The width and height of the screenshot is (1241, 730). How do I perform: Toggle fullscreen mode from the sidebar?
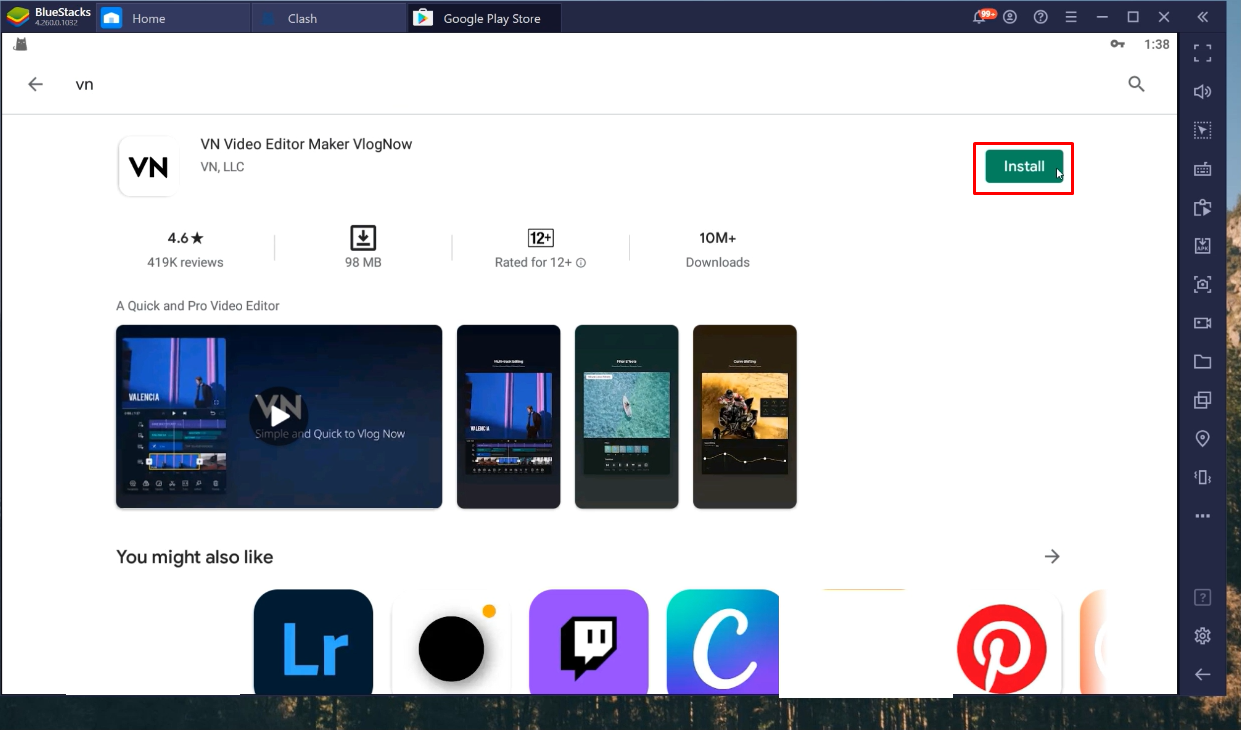pyautogui.click(x=1202, y=53)
